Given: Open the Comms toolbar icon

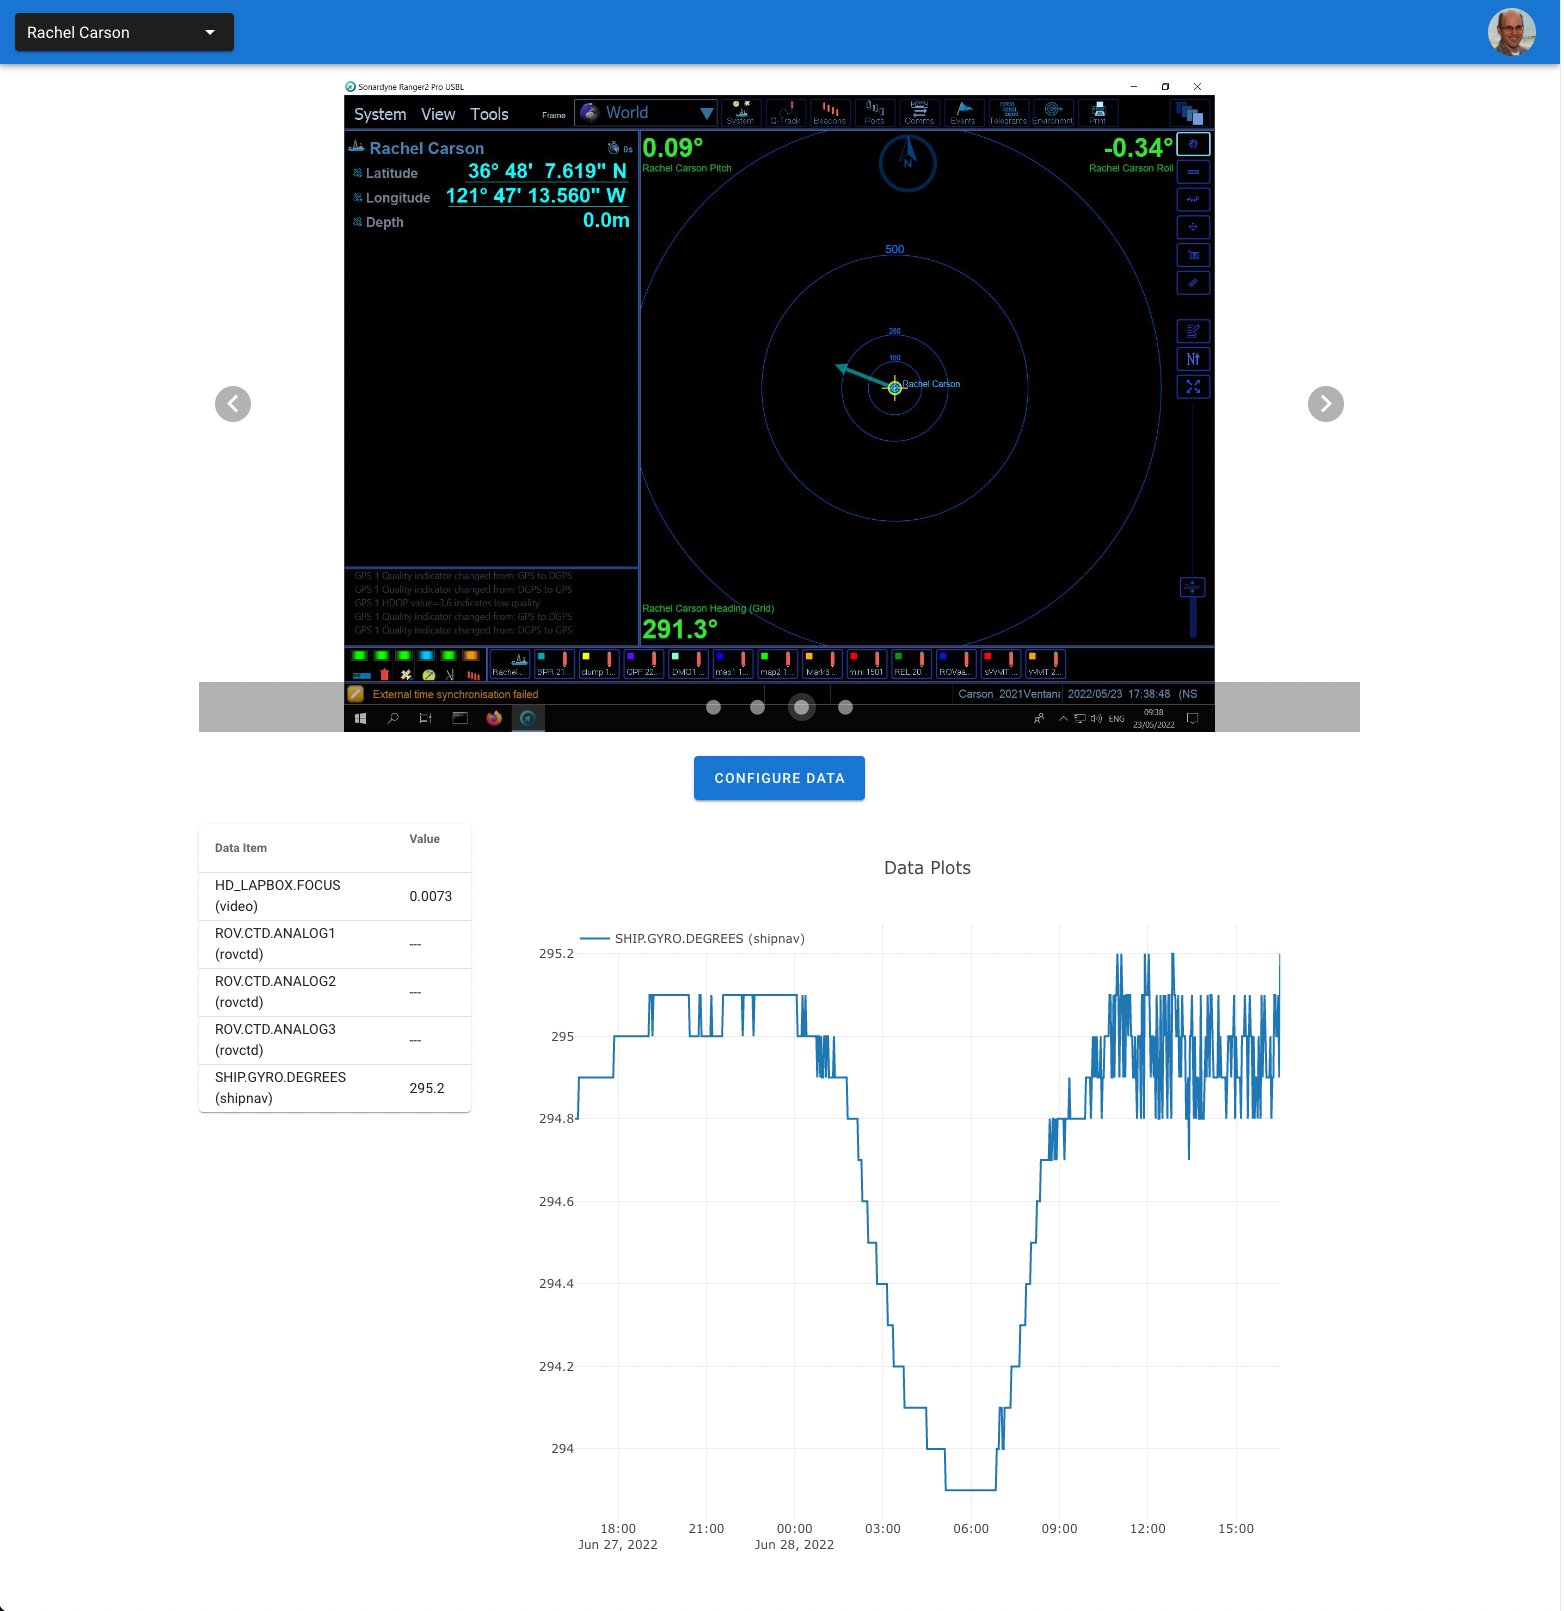Looking at the screenshot, I should pos(919,113).
